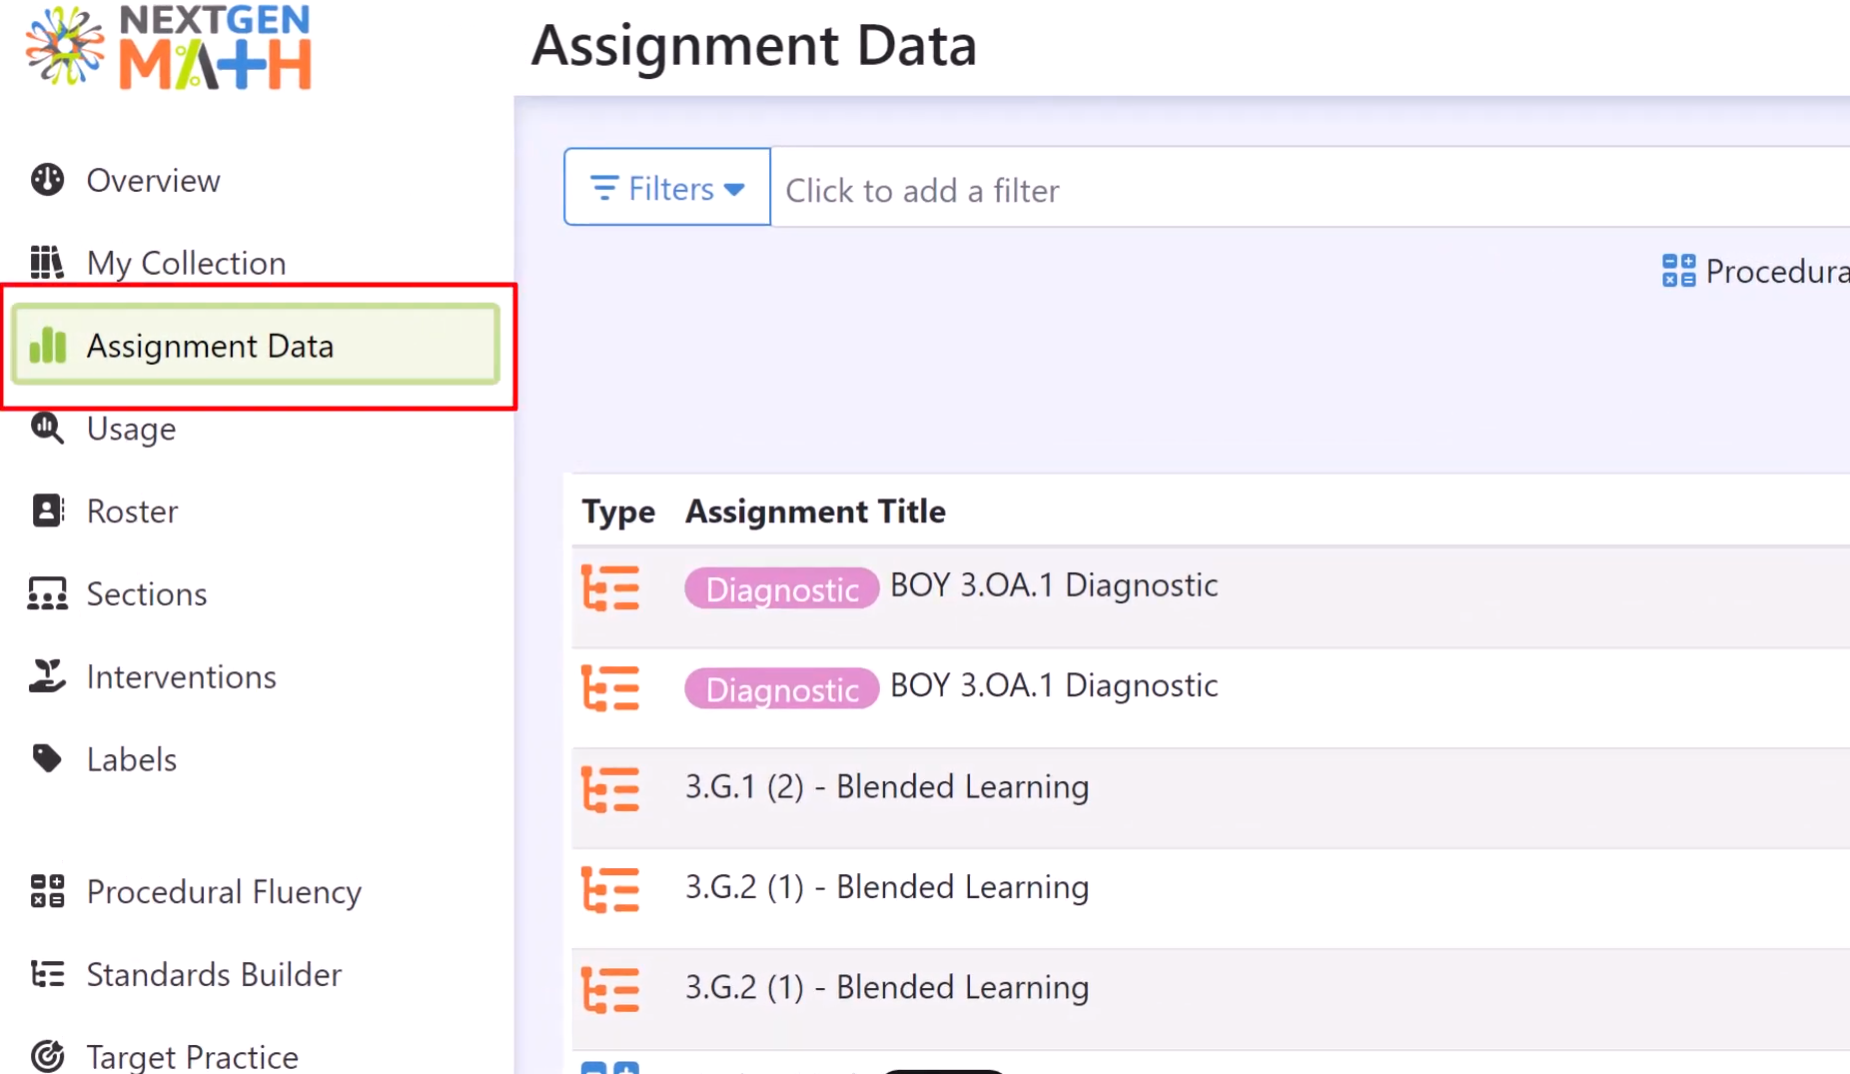The width and height of the screenshot is (1850, 1074).
Task: Click the Labels tag icon
Action: 47,759
